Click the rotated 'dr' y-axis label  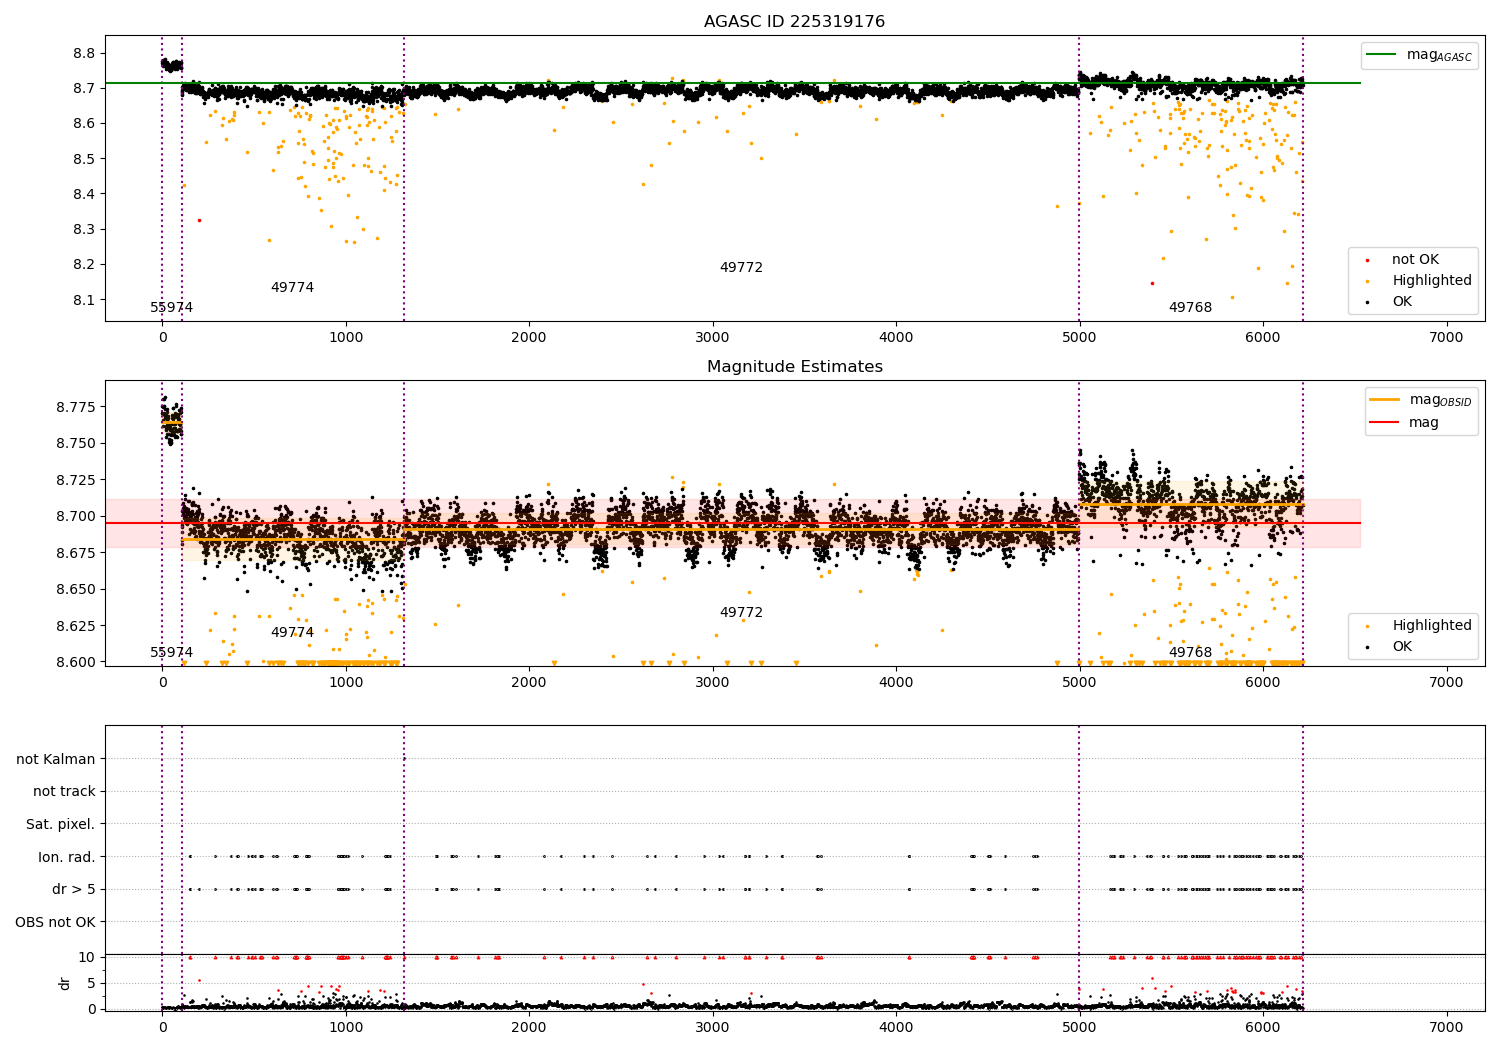pos(65,983)
